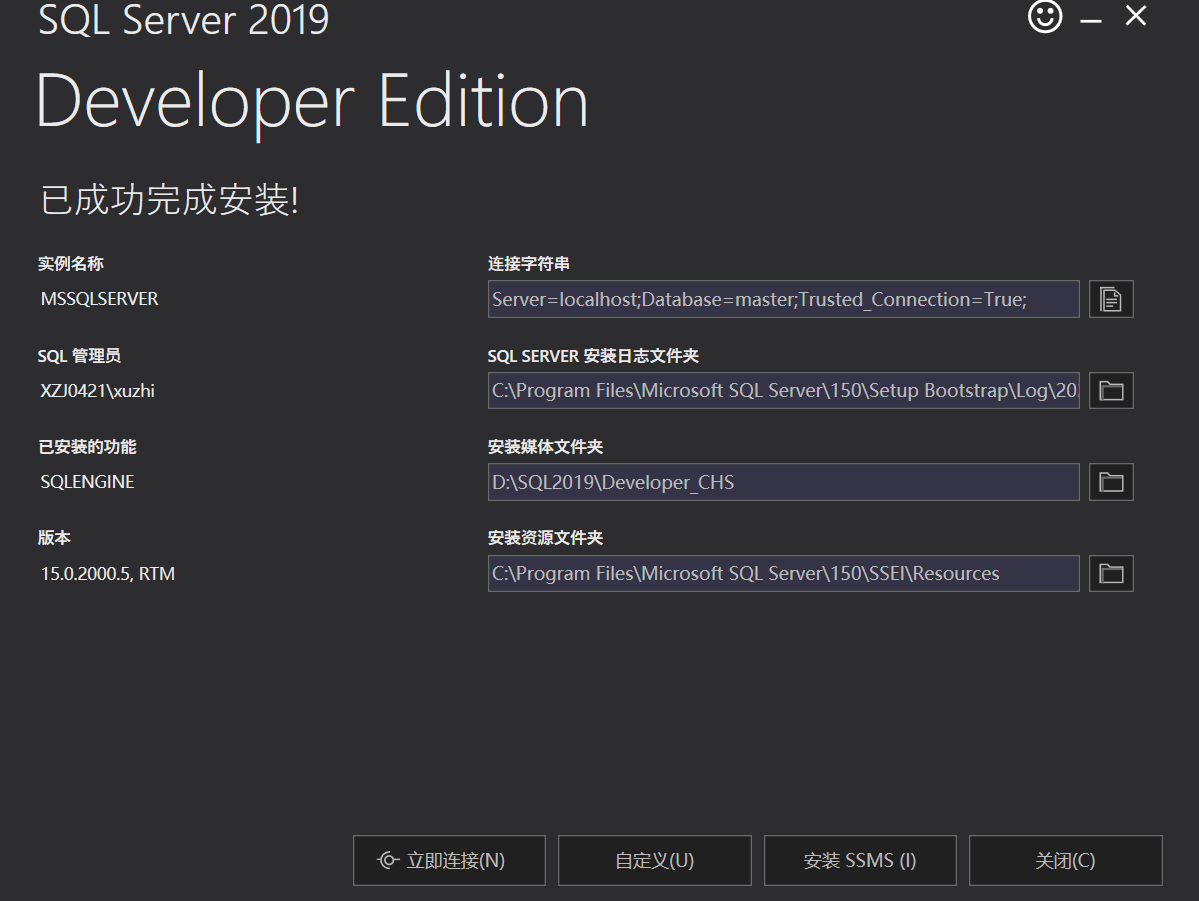Image resolution: width=1199 pixels, height=901 pixels.
Task: Start SSMS installation with 安装 SSMS(I)
Action: tap(859, 860)
